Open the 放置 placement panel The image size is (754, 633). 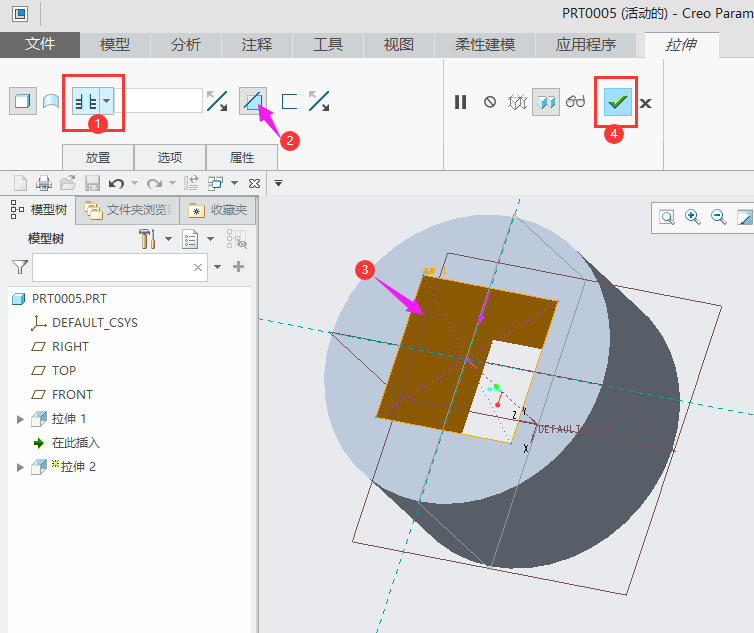98,158
